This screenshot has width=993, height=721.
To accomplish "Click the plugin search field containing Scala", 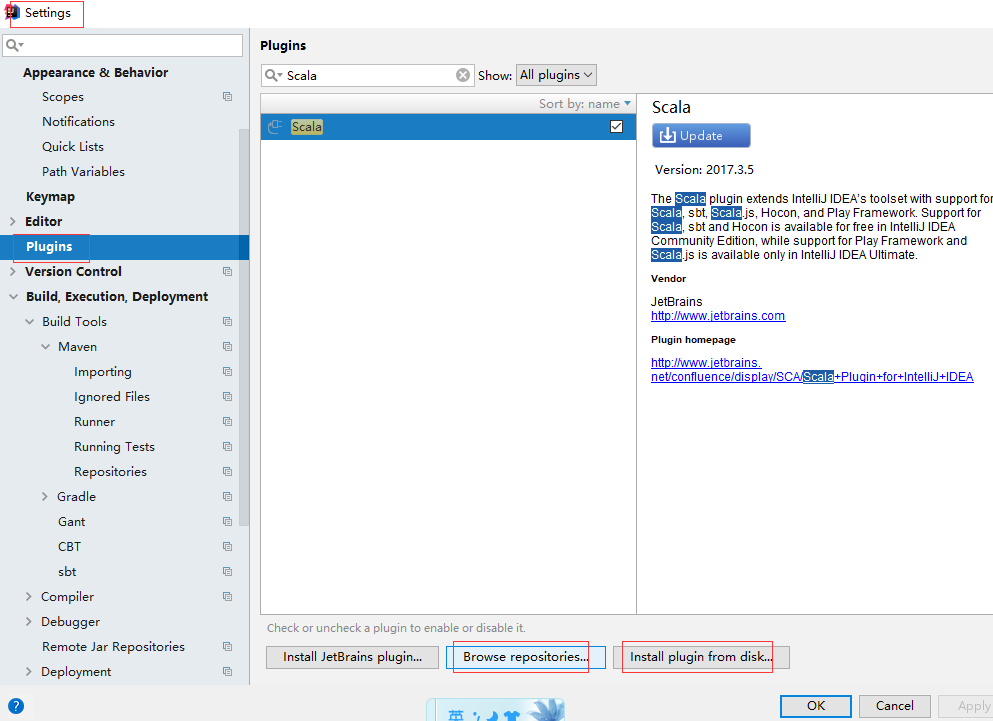I will coord(367,75).
